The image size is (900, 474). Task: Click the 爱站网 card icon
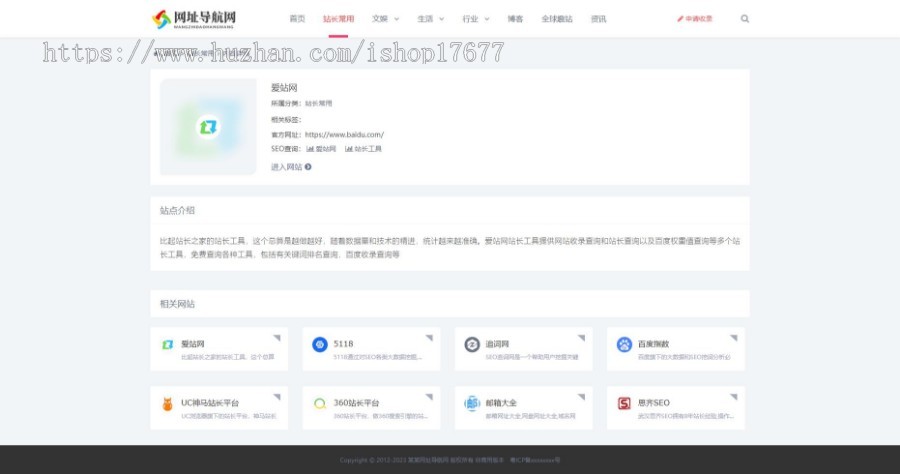pyautogui.click(x=168, y=344)
